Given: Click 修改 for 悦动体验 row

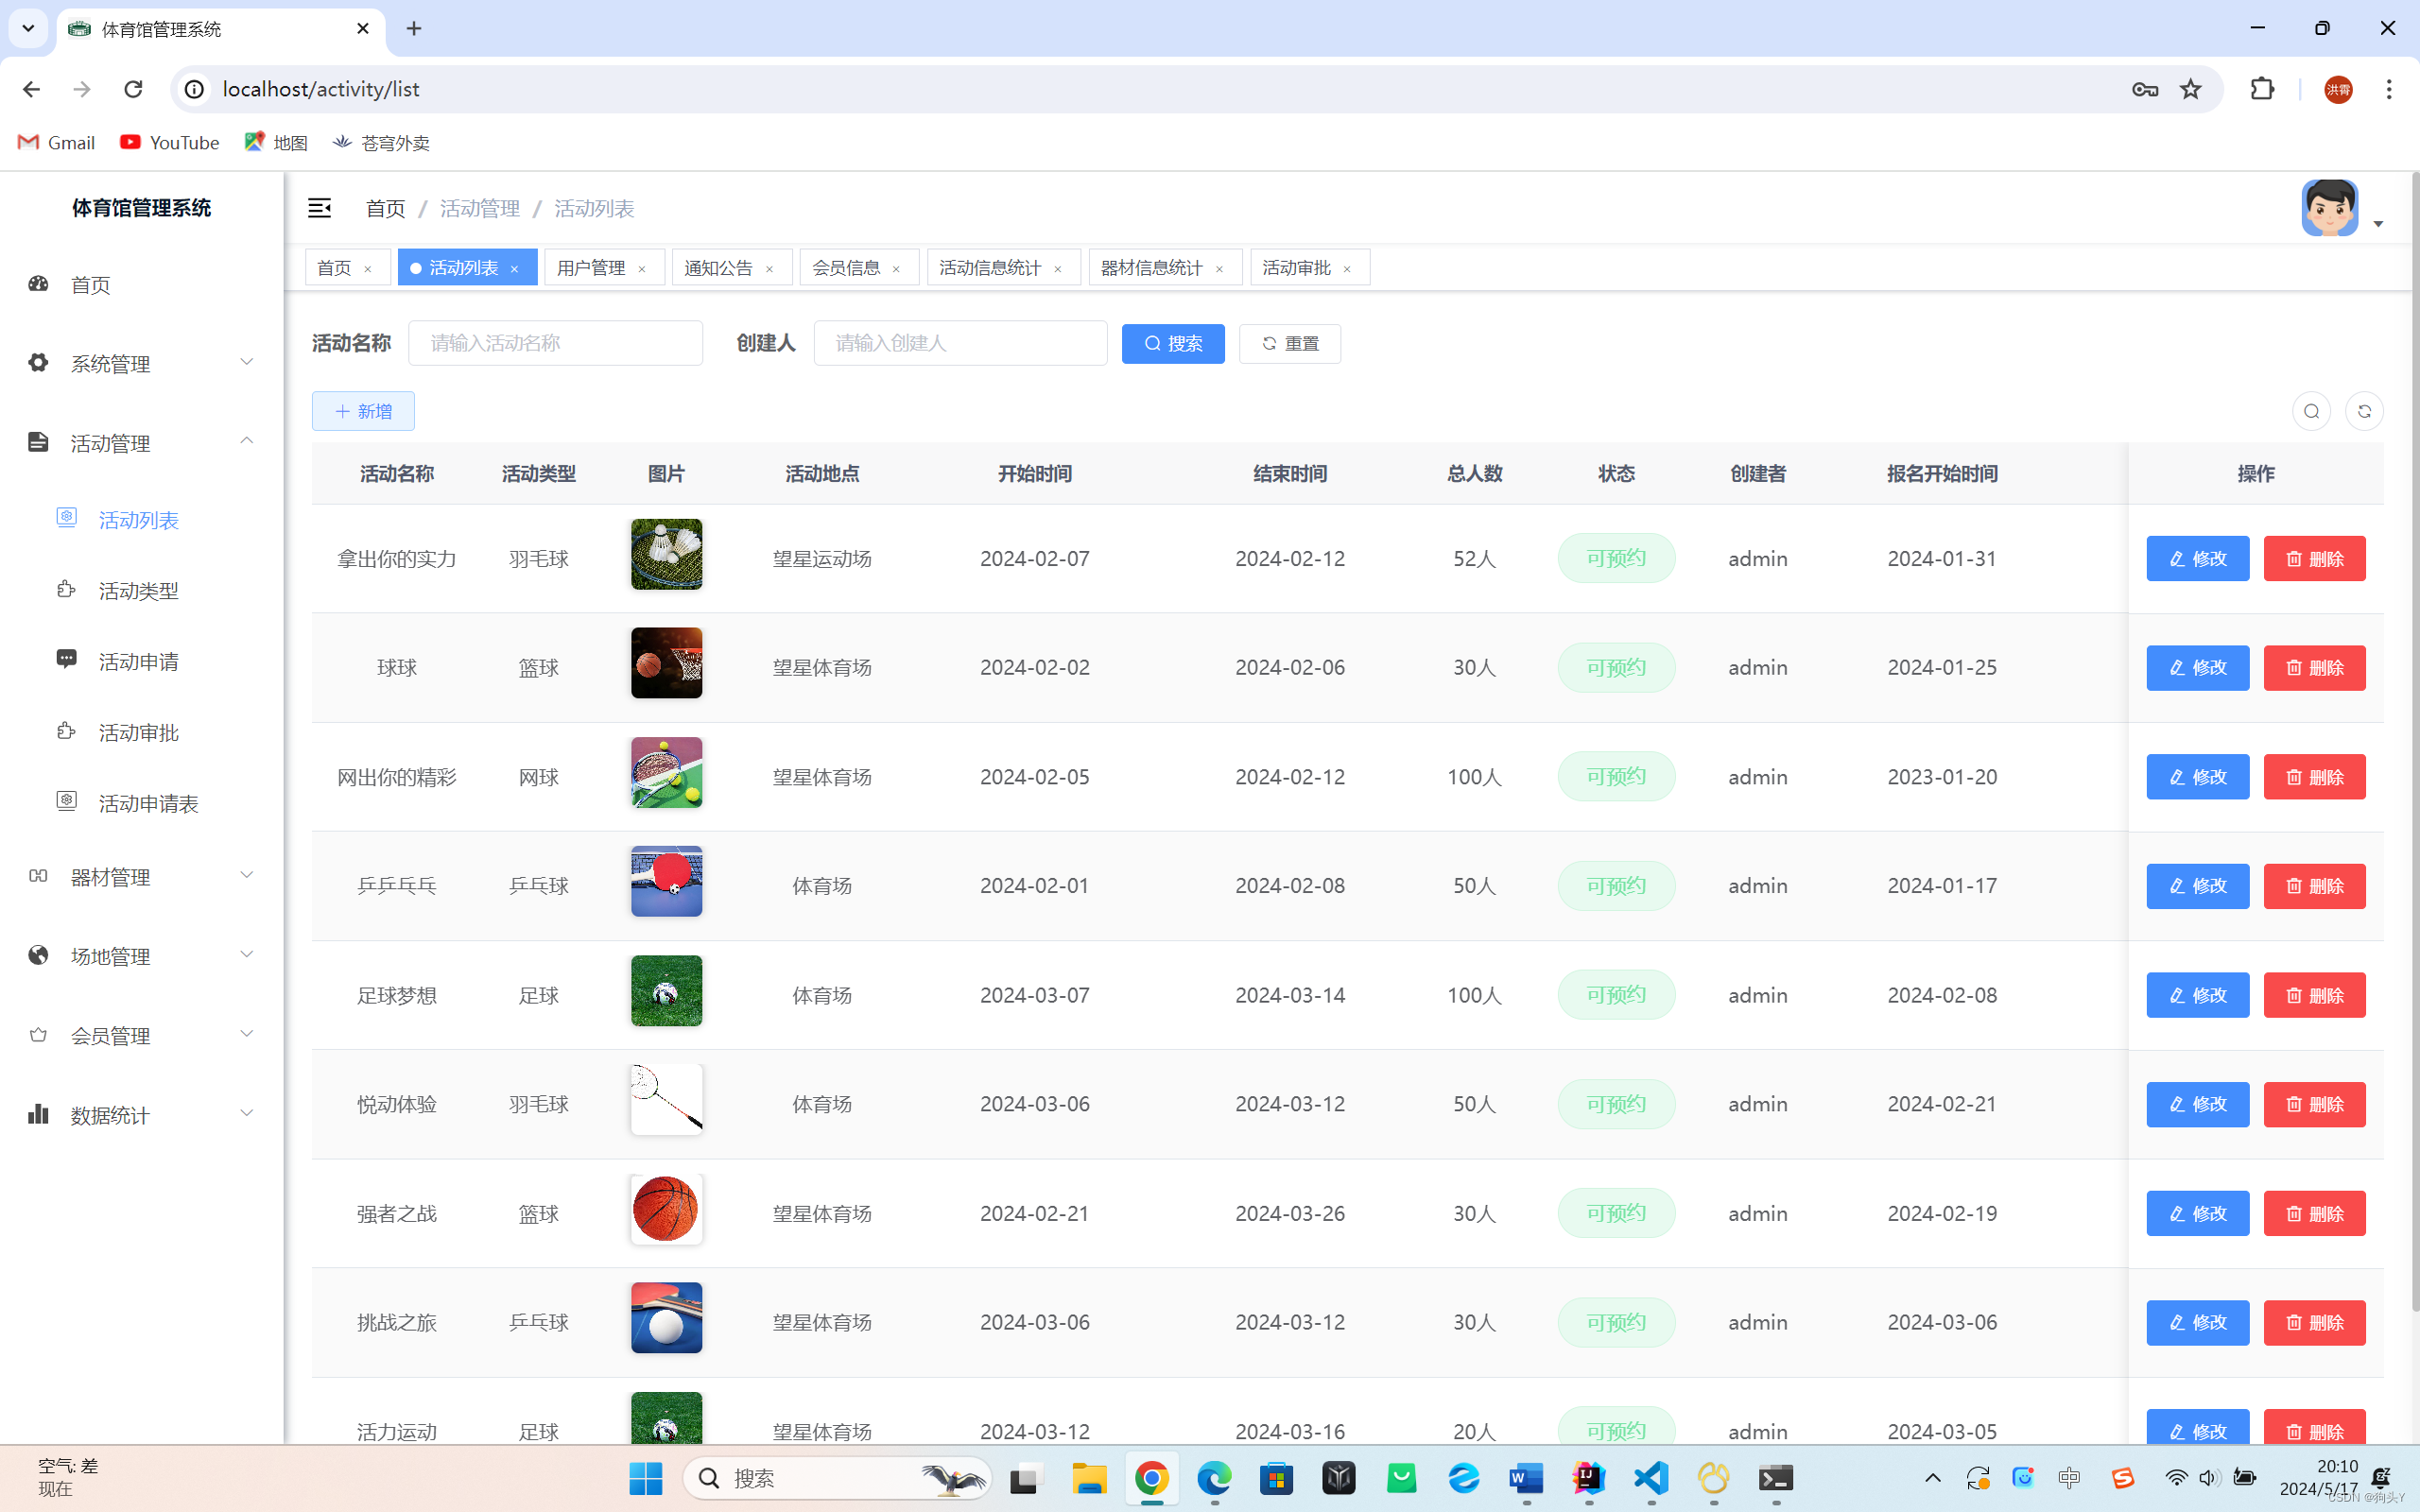Looking at the screenshot, I should (x=2197, y=1104).
